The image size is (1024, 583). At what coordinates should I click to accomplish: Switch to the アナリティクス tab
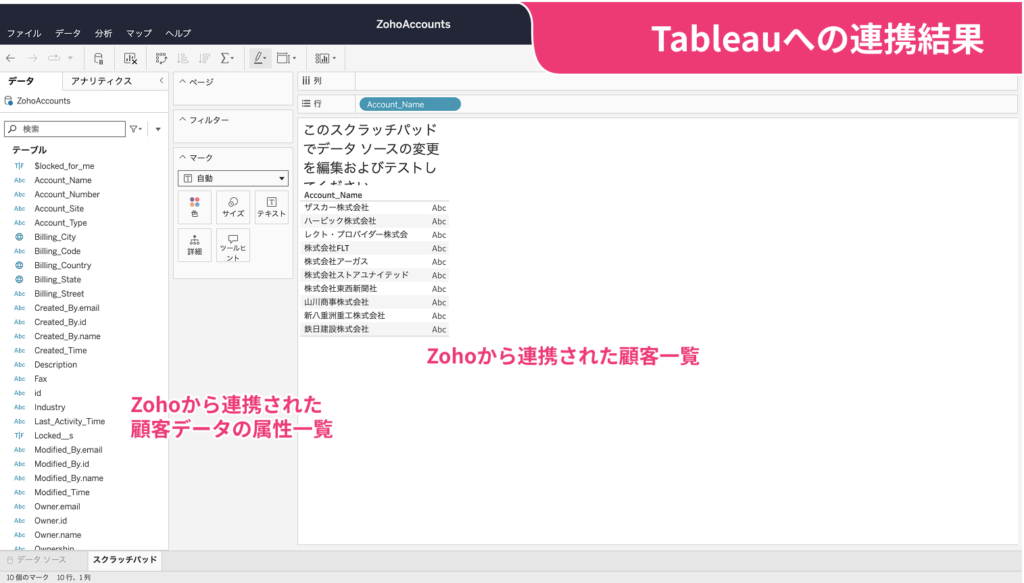click(101, 81)
